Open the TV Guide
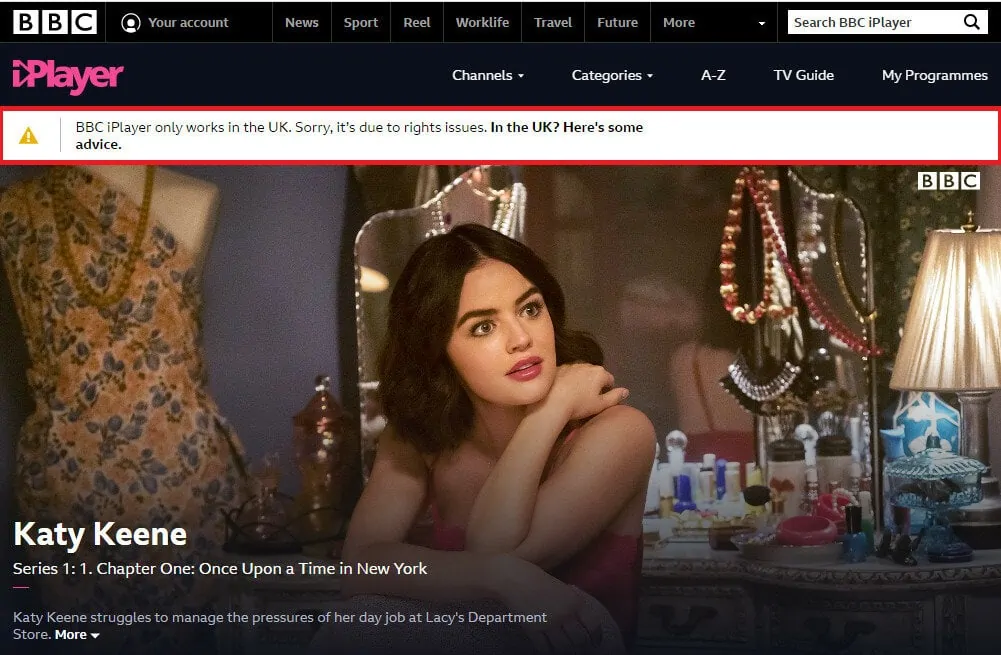This screenshot has width=1001, height=655. click(x=804, y=75)
